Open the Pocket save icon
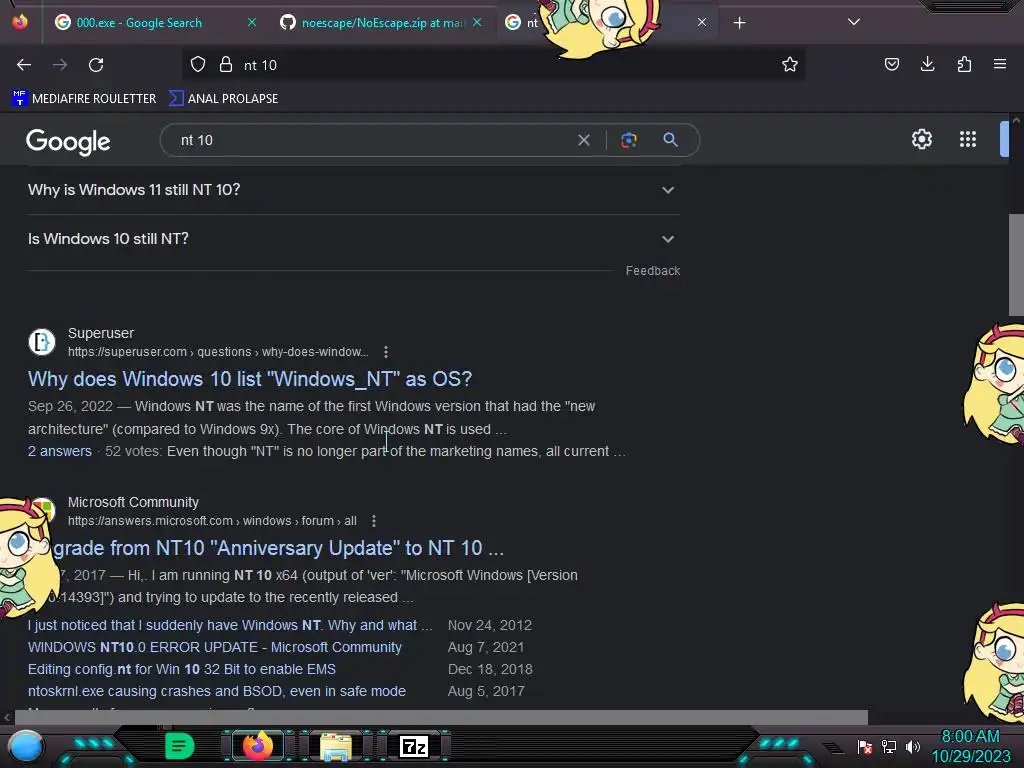This screenshot has height=768, width=1024. click(x=891, y=64)
